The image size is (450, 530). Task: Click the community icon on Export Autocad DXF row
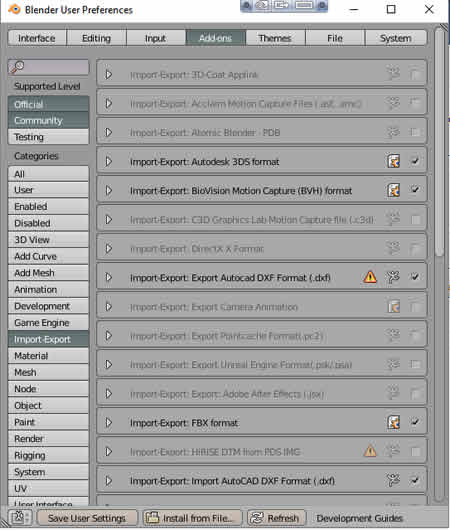[x=393, y=277]
